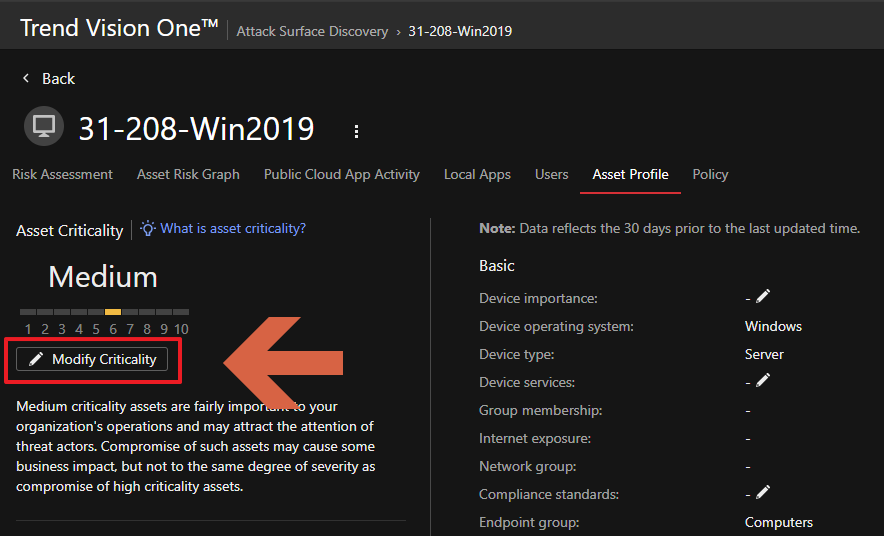Switch to the Policy tab
Screen dimensions: 884x536
pos(710,174)
